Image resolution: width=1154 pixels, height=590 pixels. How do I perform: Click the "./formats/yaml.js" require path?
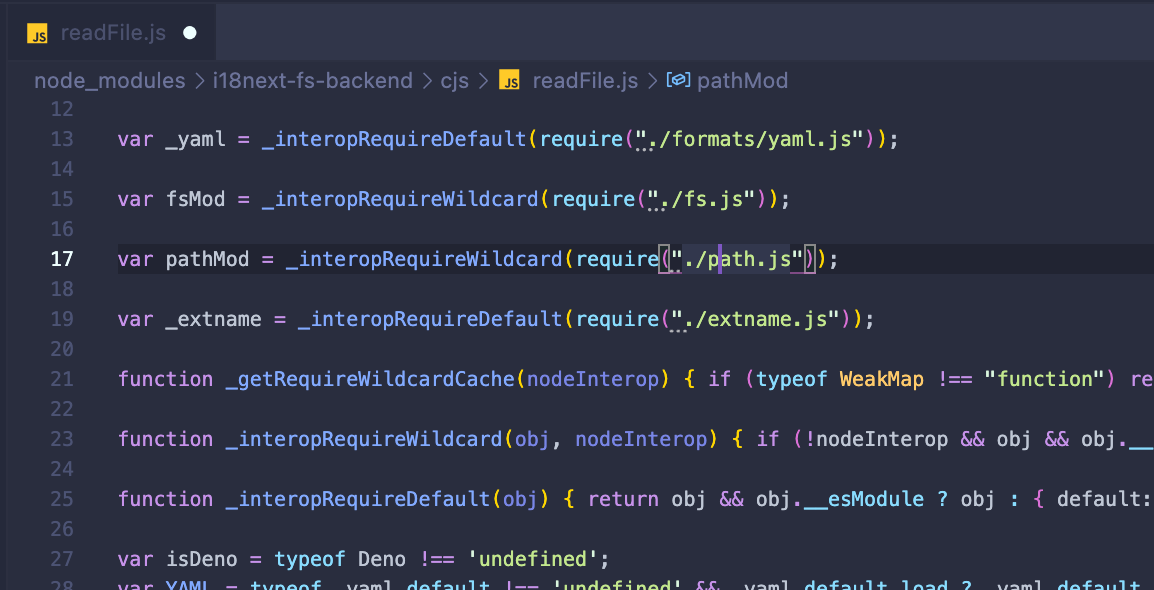point(749,139)
